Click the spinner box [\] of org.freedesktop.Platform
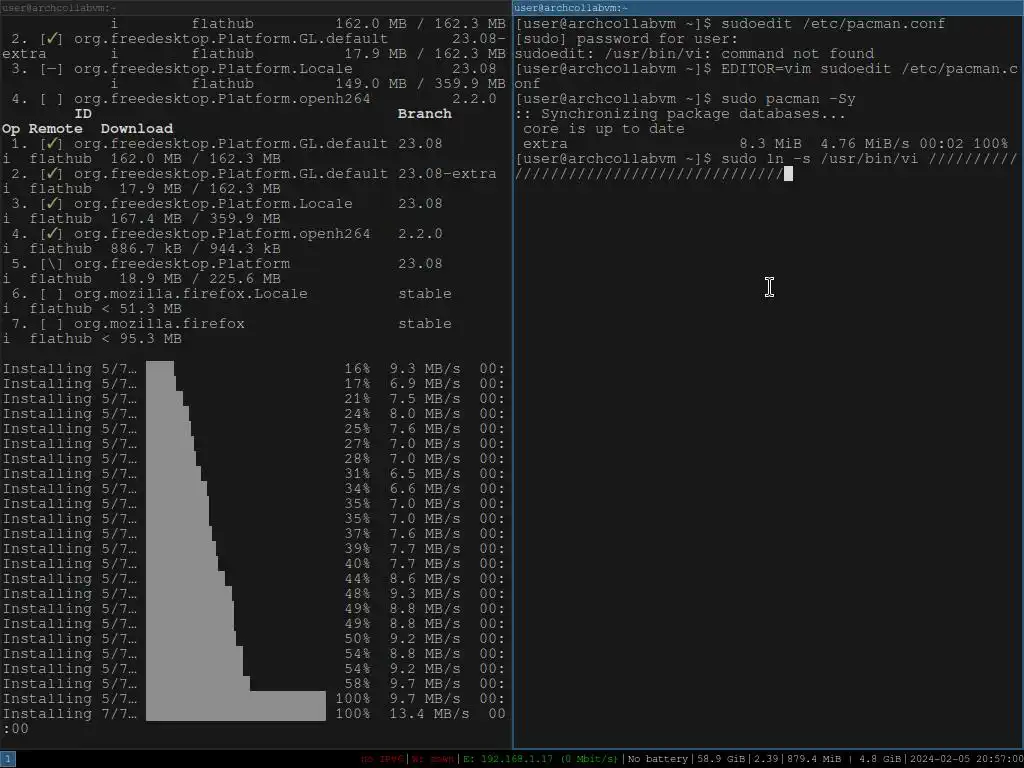Screen dimensions: 1024x768 (x=51, y=264)
